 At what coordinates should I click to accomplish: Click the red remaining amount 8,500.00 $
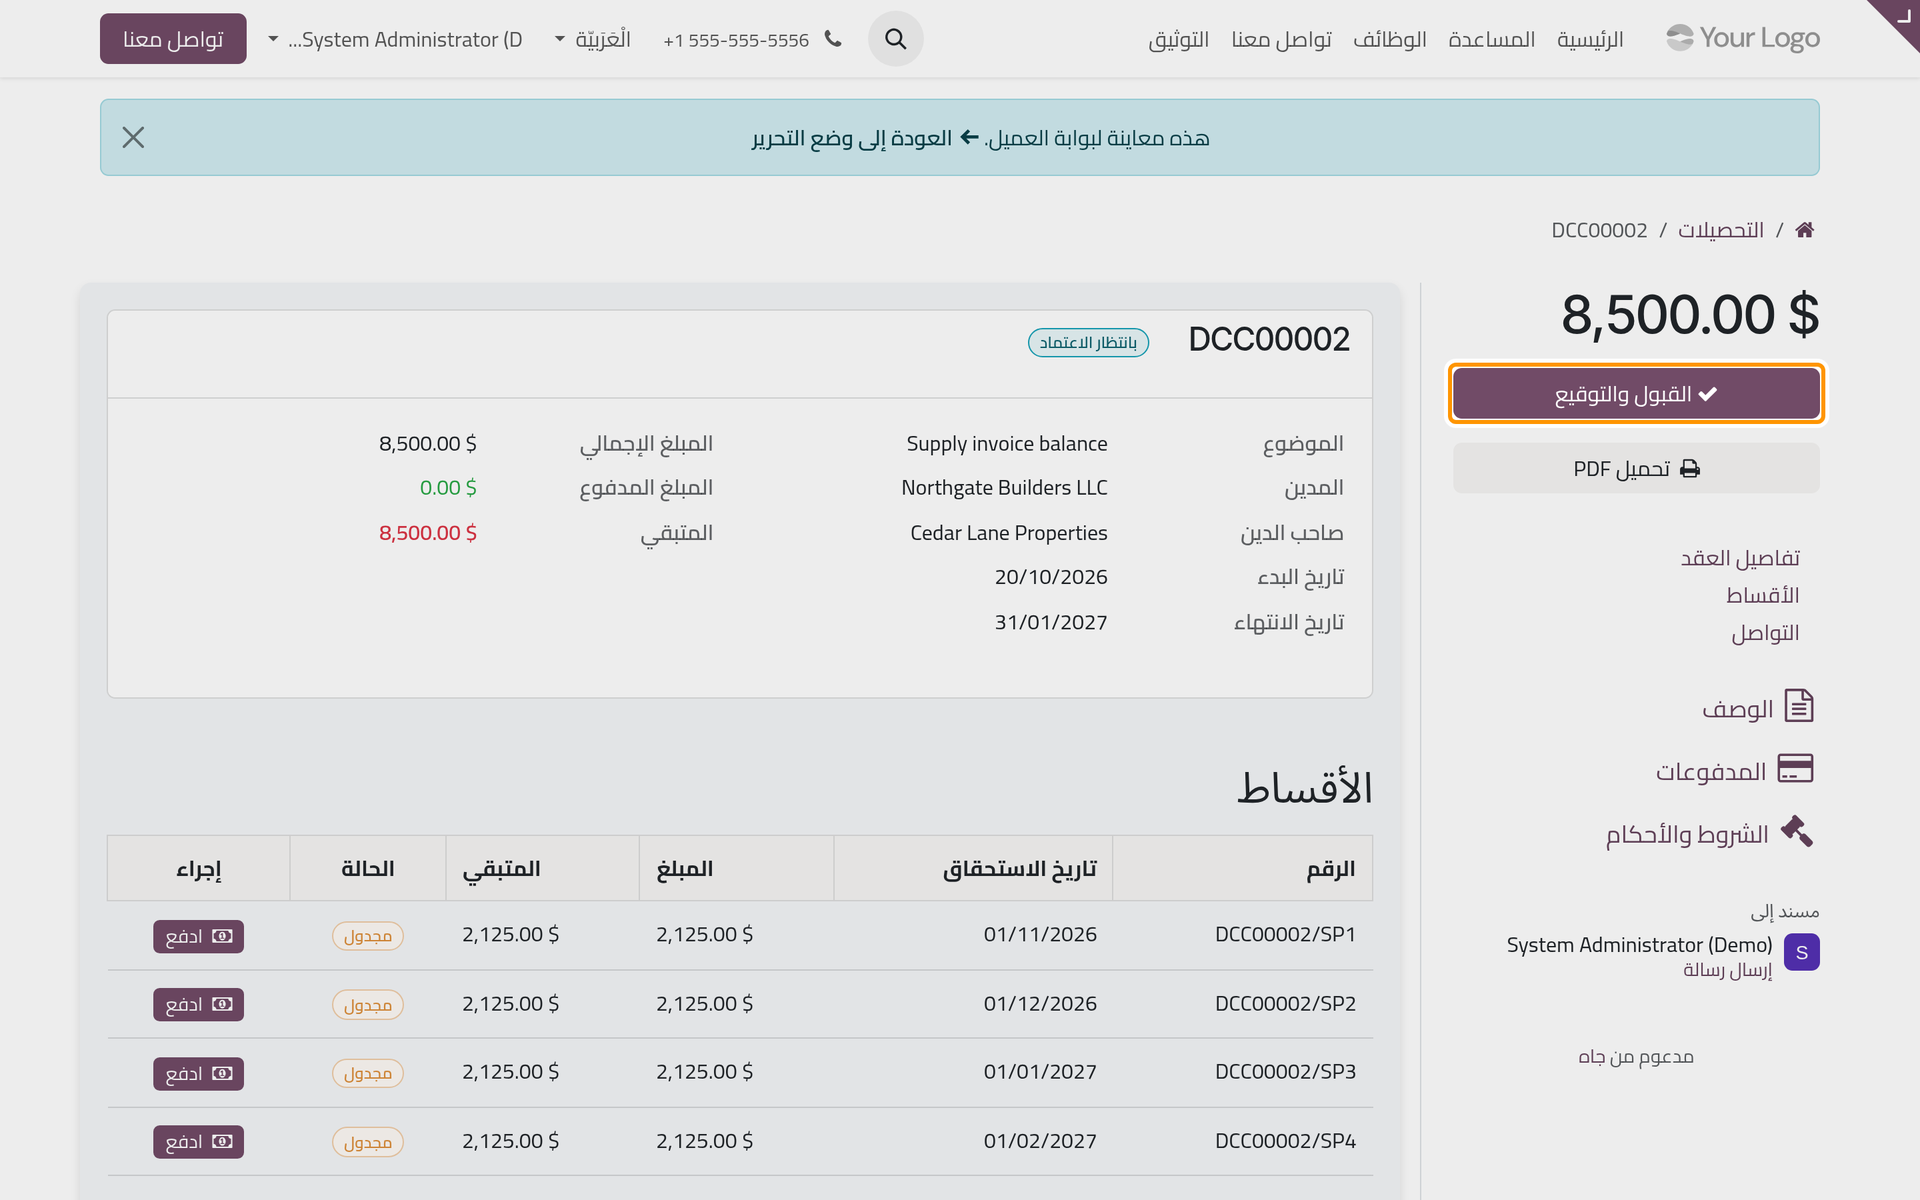[428, 532]
